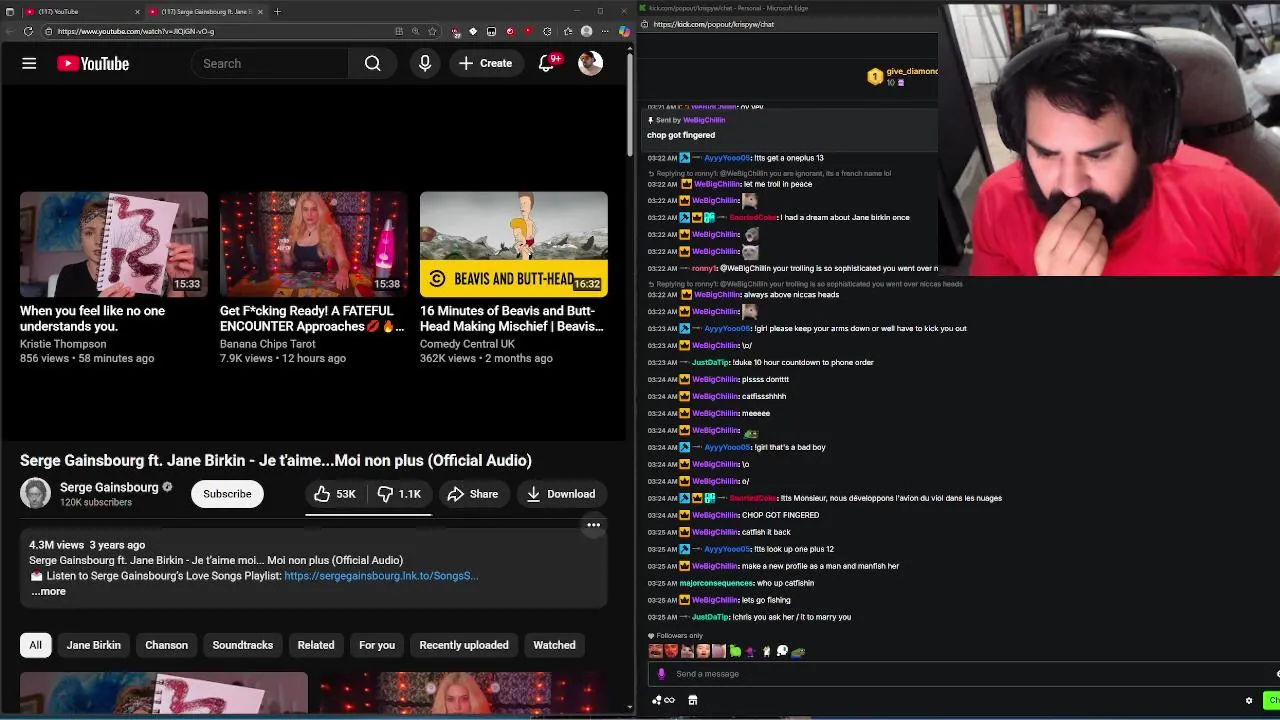Select the All filter chip
This screenshot has width=1280, height=720.
[x=35, y=645]
